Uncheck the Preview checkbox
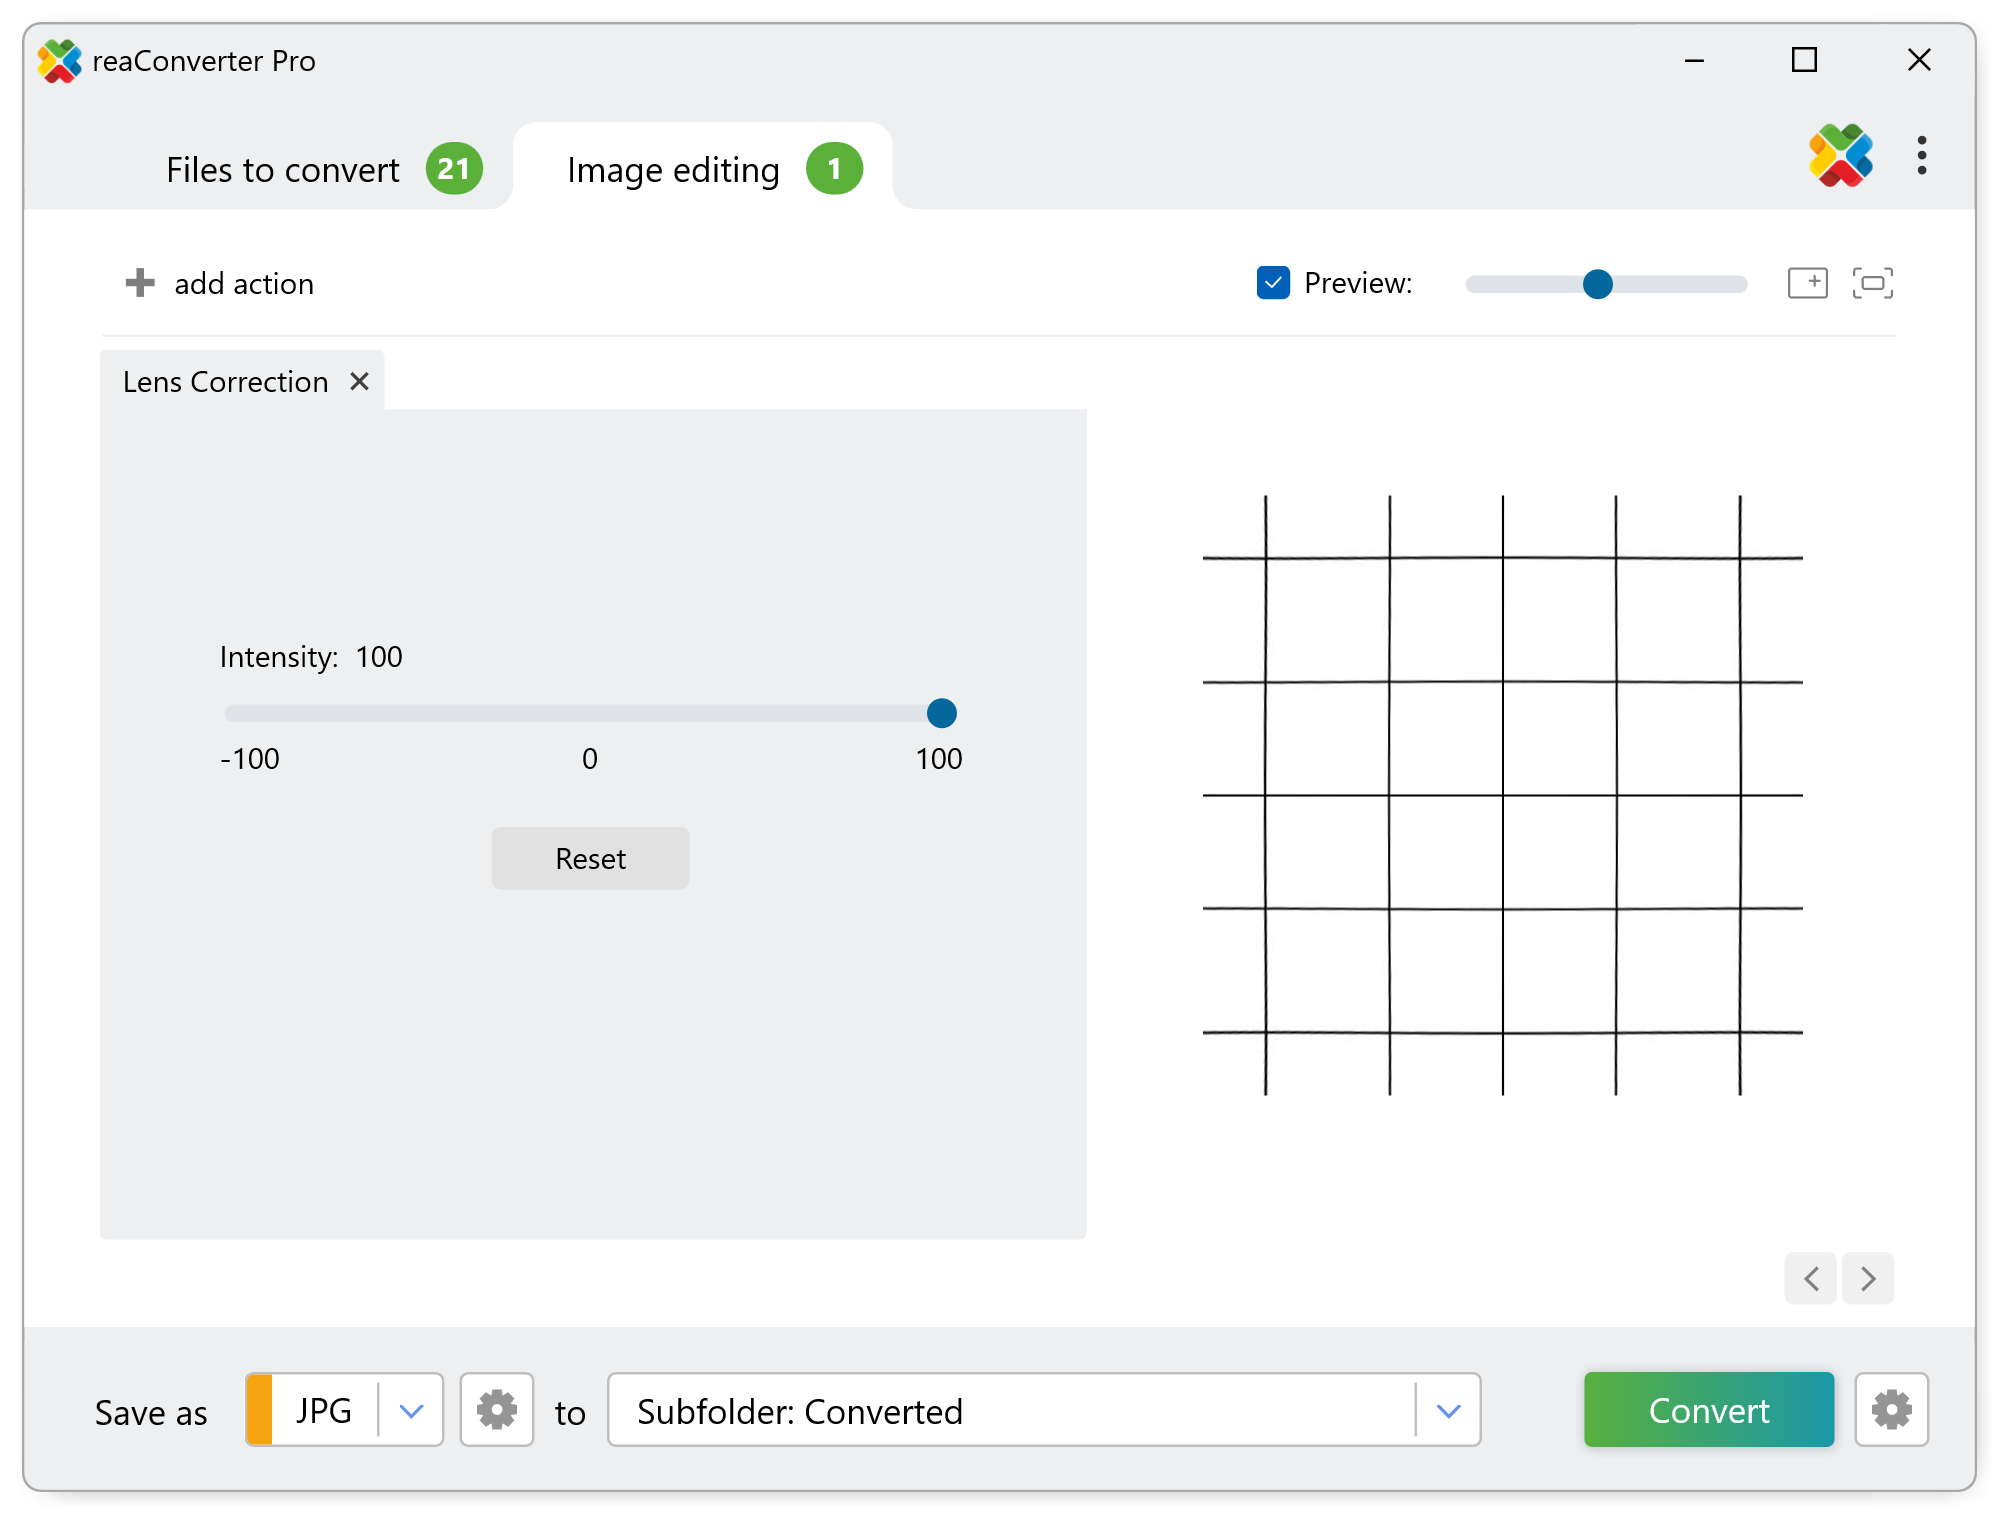 (1273, 283)
